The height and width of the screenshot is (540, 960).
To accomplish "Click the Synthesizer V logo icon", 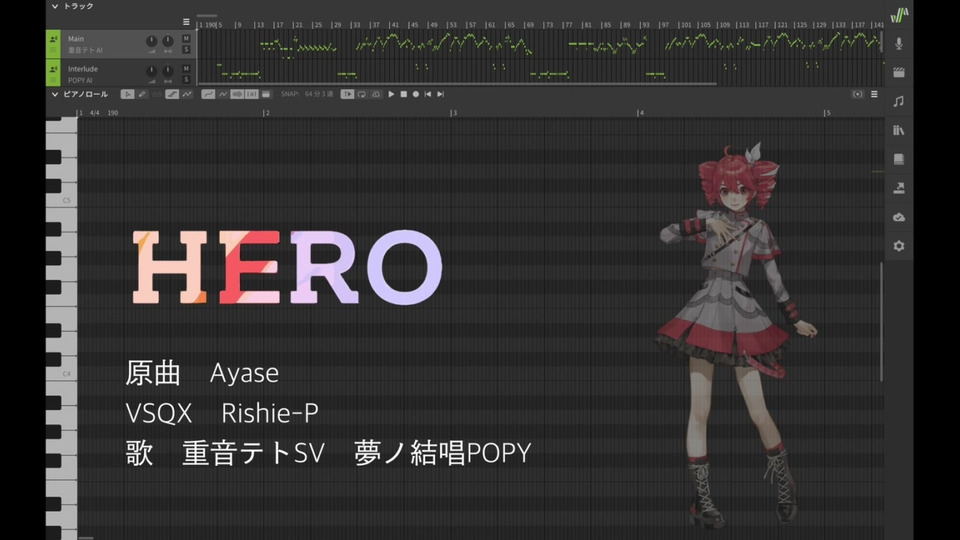I will (899, 15).
